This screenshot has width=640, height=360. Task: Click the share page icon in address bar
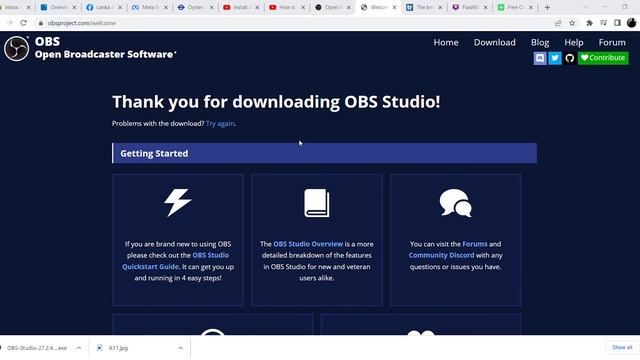tap(558, 23)
